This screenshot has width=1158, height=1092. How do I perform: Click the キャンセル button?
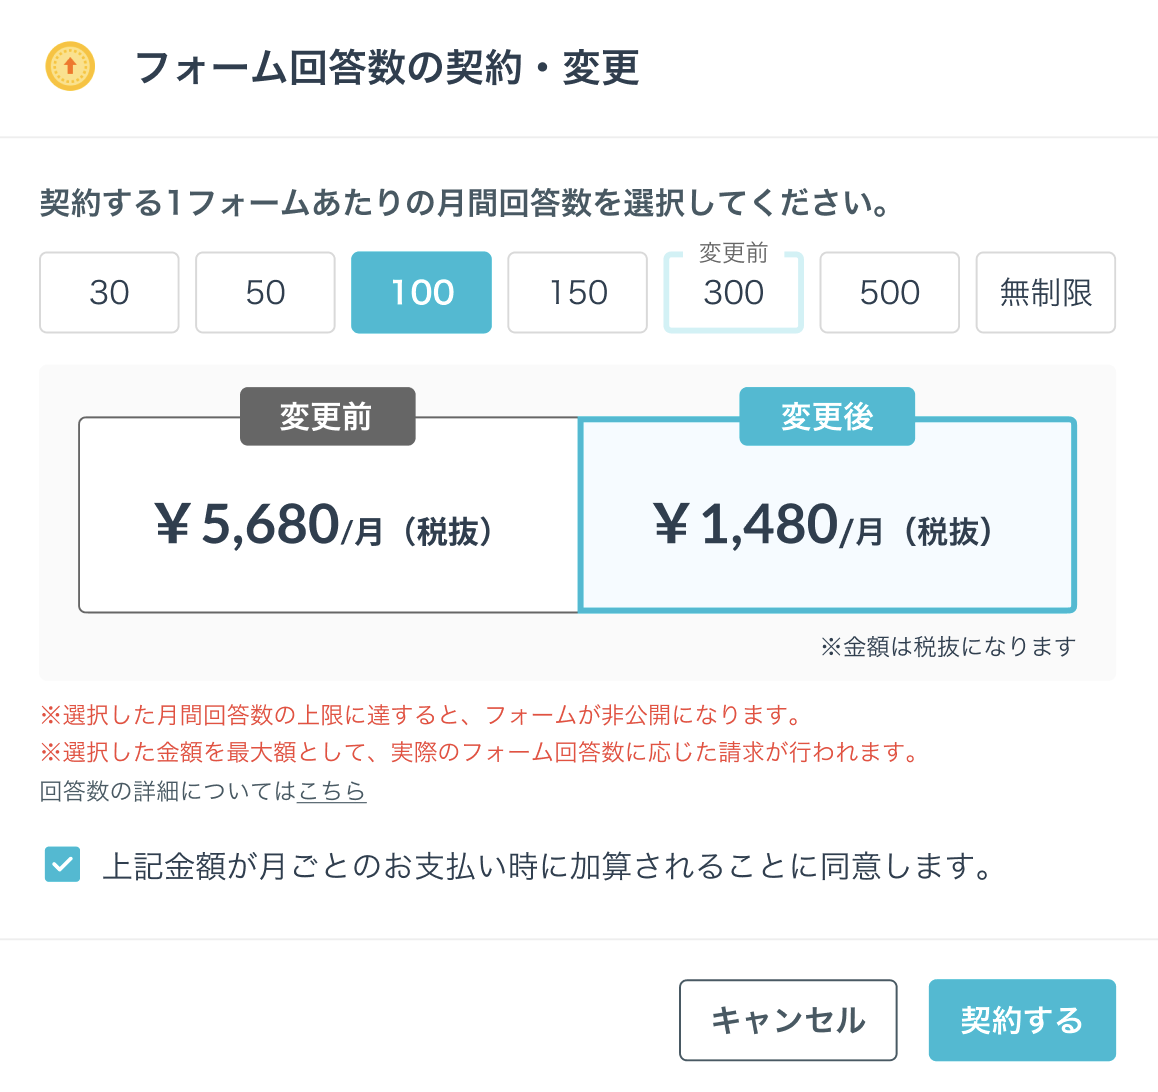788,1020
